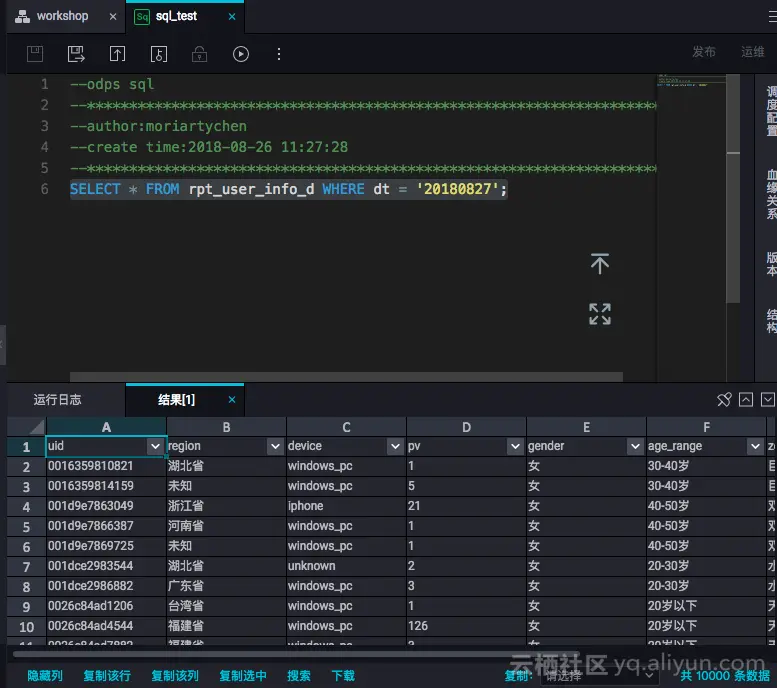777x688 pixels.
Task: Open the gender column filter dropdown
Action: (x=635, y=446)
